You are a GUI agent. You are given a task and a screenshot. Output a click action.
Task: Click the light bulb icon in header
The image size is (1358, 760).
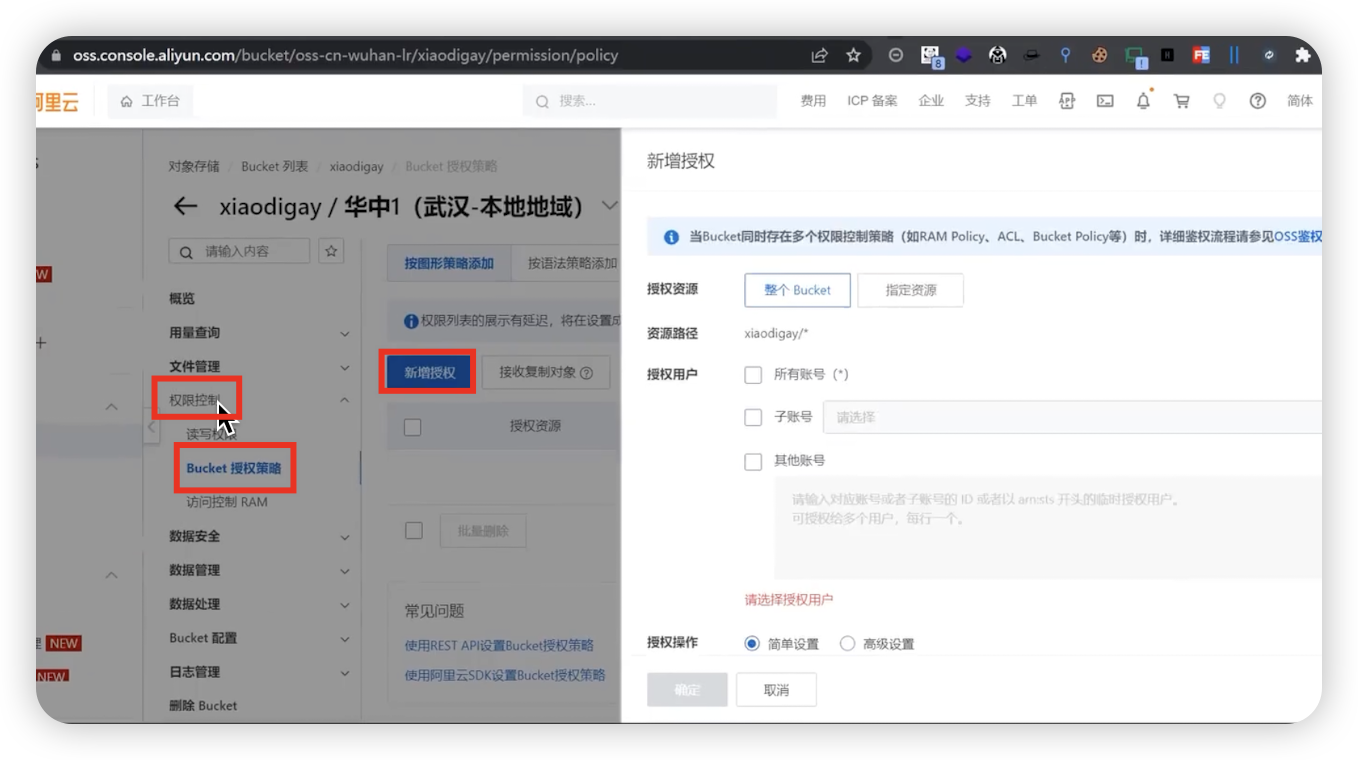[x=1219, y=101]
